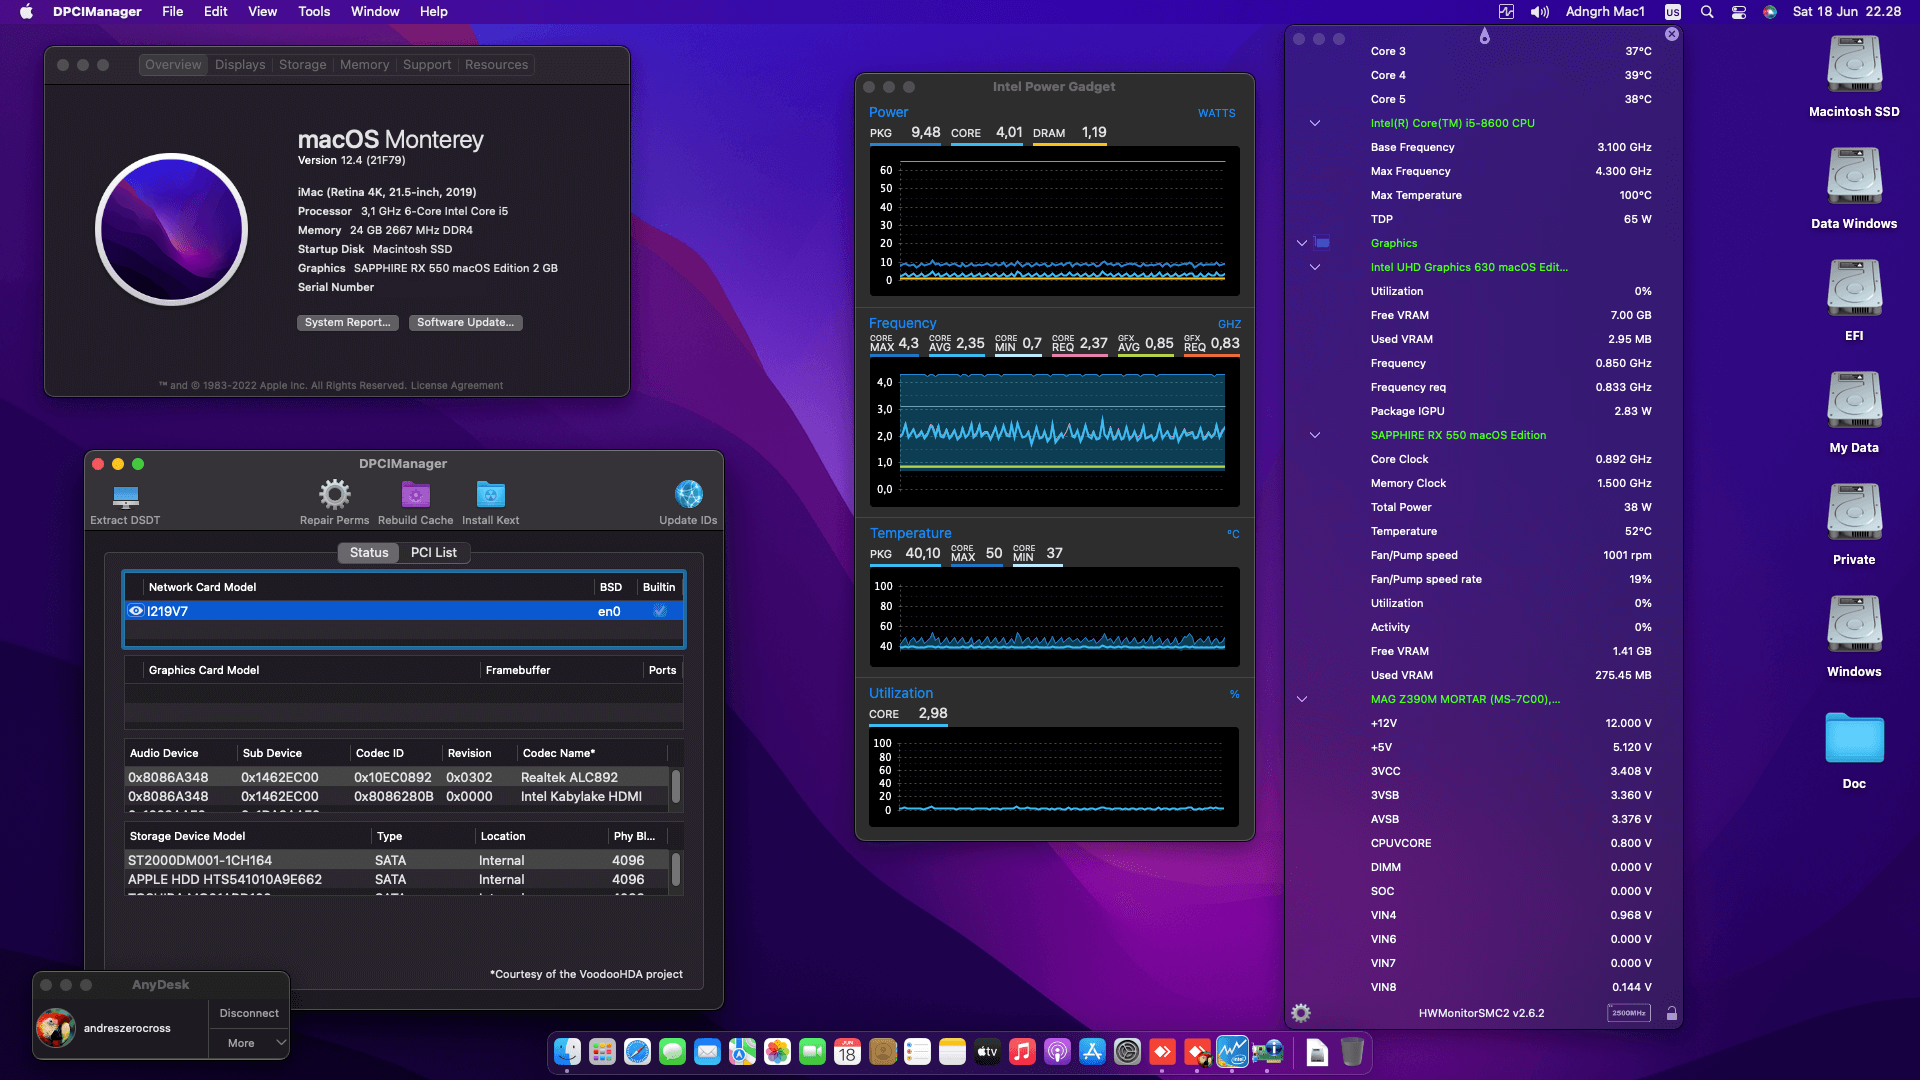This screenshot has height=1080, width=1920.
Task: Open the Tools menu
Action: [313, 12]
